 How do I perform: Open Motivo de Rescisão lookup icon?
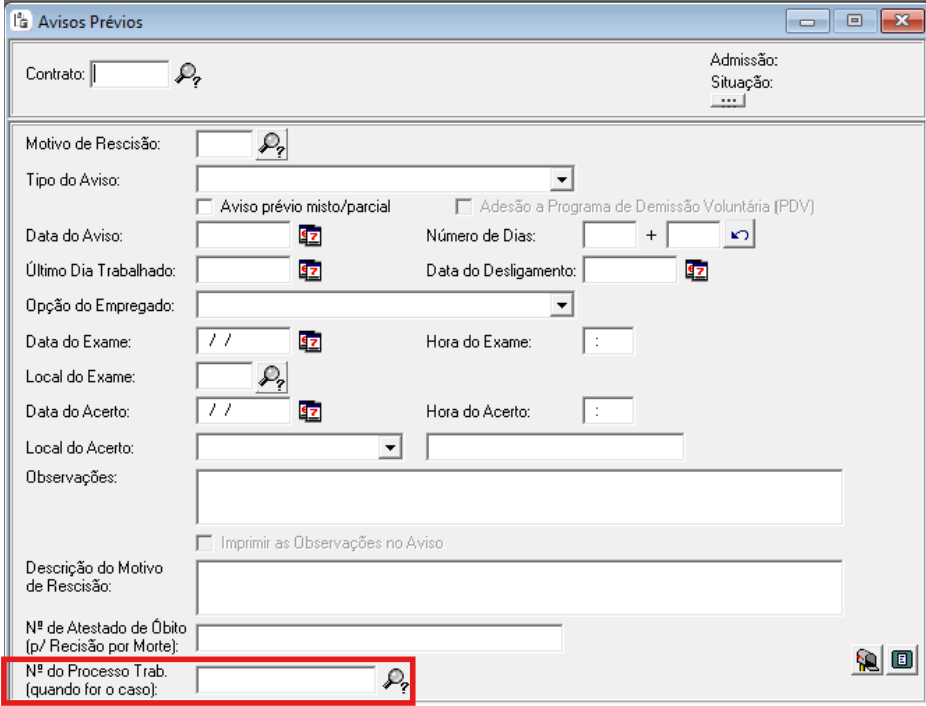click(272, 144)
